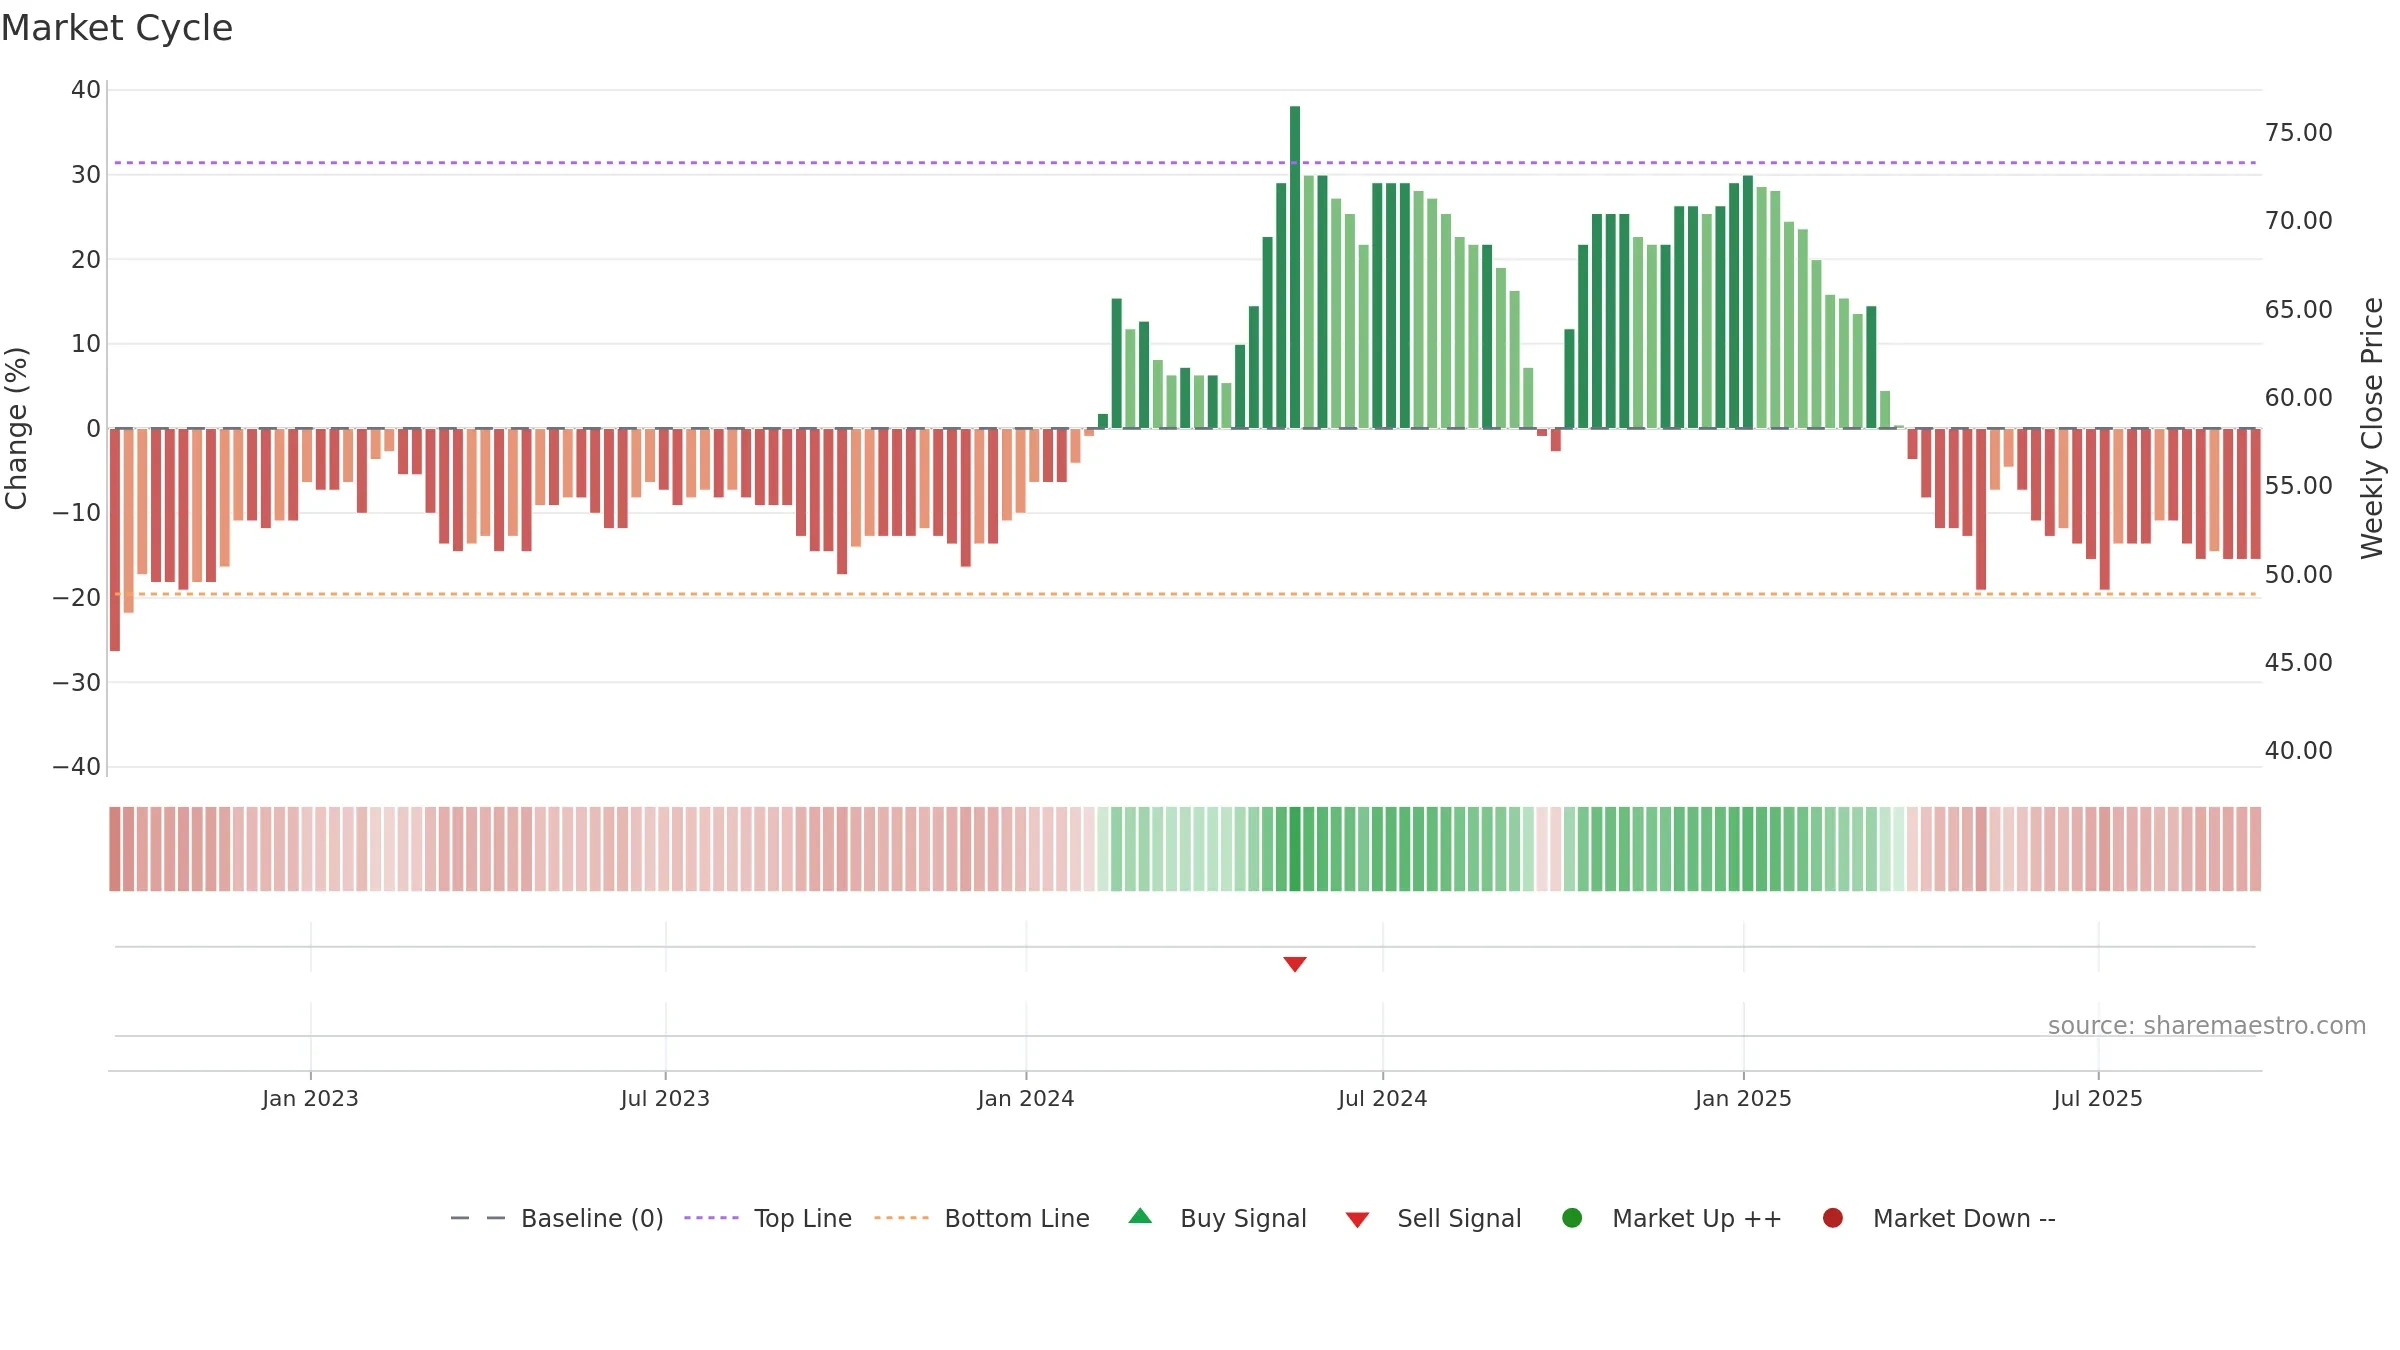Click the purple dotted Top Line sample
The width and height of the screenshot is (2400, 1350).
711,1218
